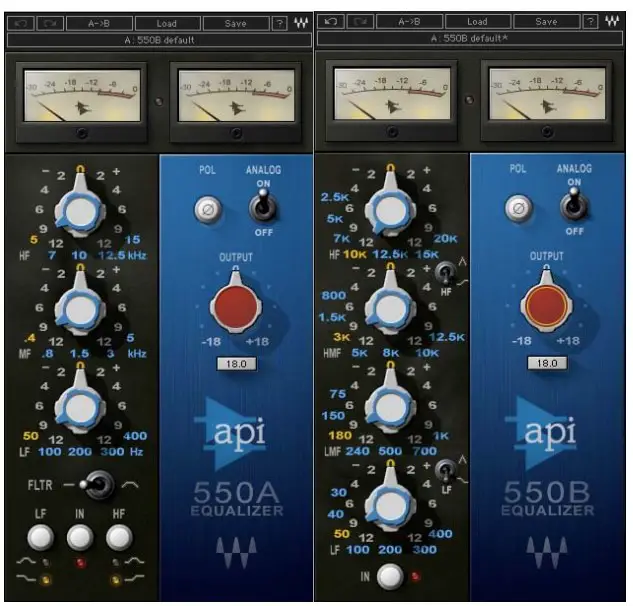The width and height of the screenshot is (633, 606).
Task: Click the red OUTPUT knob on 550B
Action: tap(546, 305)
